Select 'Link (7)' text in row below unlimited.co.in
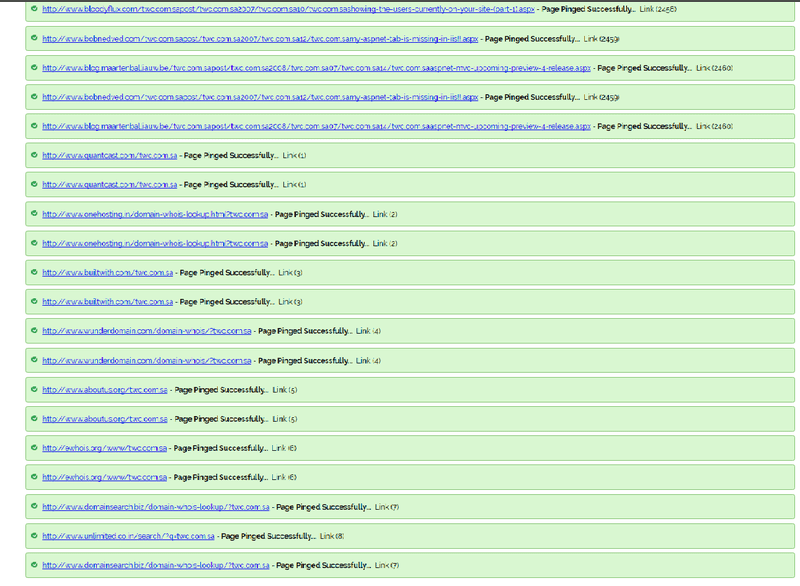The image size is (800, 586). click(x=387, y=565)
